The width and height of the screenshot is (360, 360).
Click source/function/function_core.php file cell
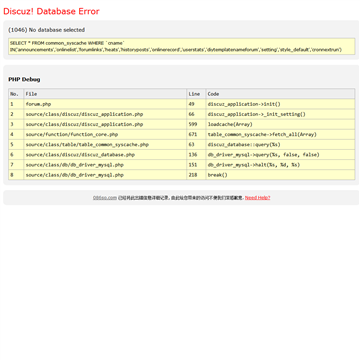[x=105, y=135]
